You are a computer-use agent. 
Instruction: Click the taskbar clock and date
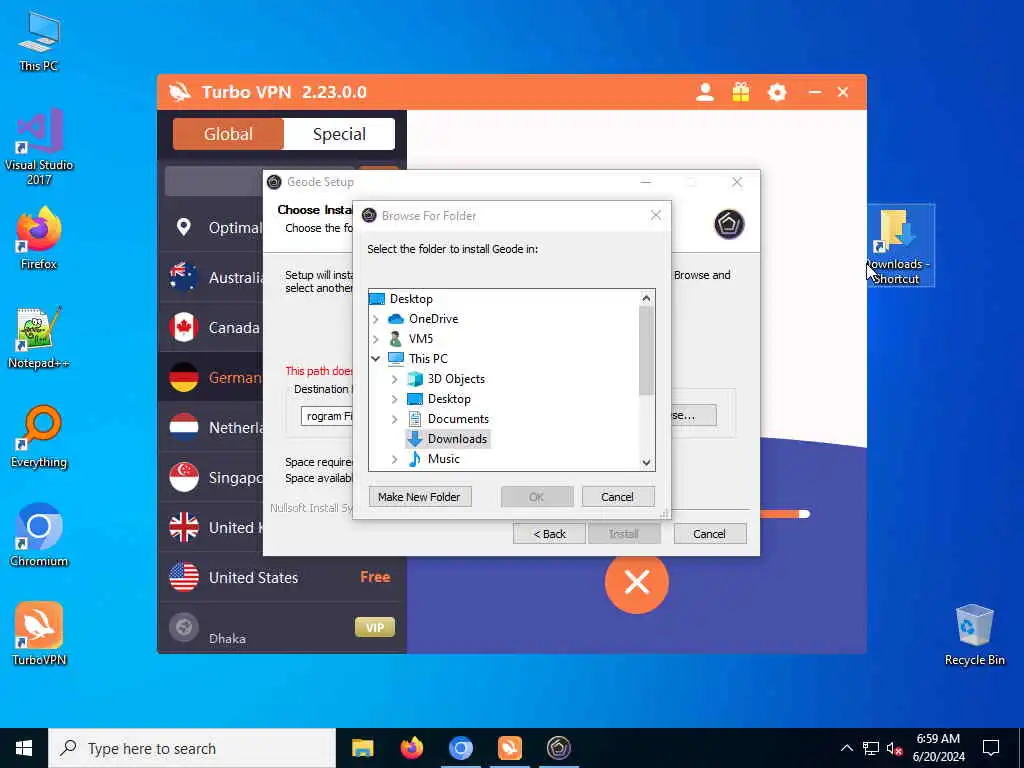(938, 748)
